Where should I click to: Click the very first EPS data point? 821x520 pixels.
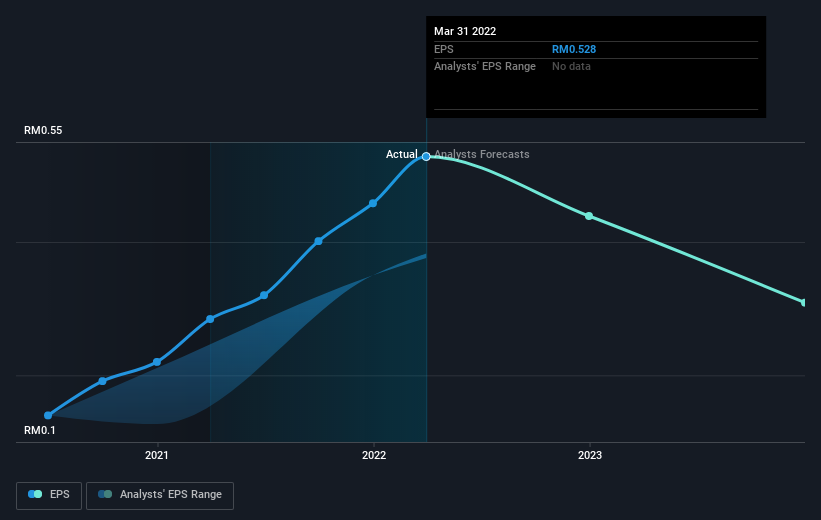click(48, 415)
